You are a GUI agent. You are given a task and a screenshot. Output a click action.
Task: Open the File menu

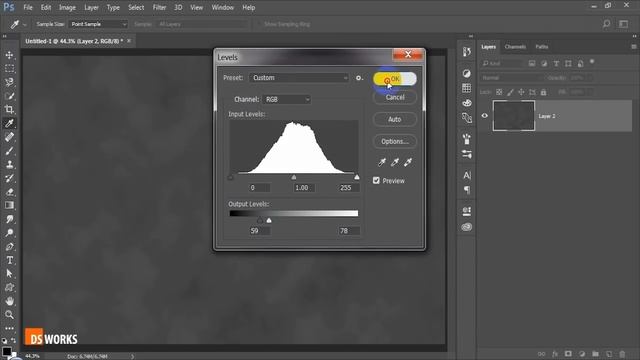pyautogui.click(x=28, y=7)
